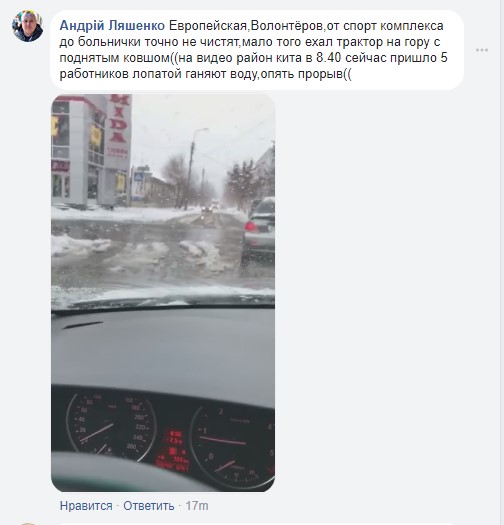Click the flooded road area in video
The height and width of the screenshot is (525, 504).
[x=147, y=254]
